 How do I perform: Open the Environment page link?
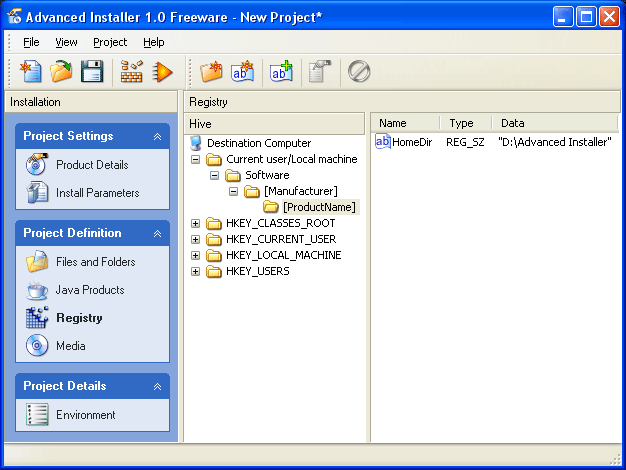[x=86, y=415]
